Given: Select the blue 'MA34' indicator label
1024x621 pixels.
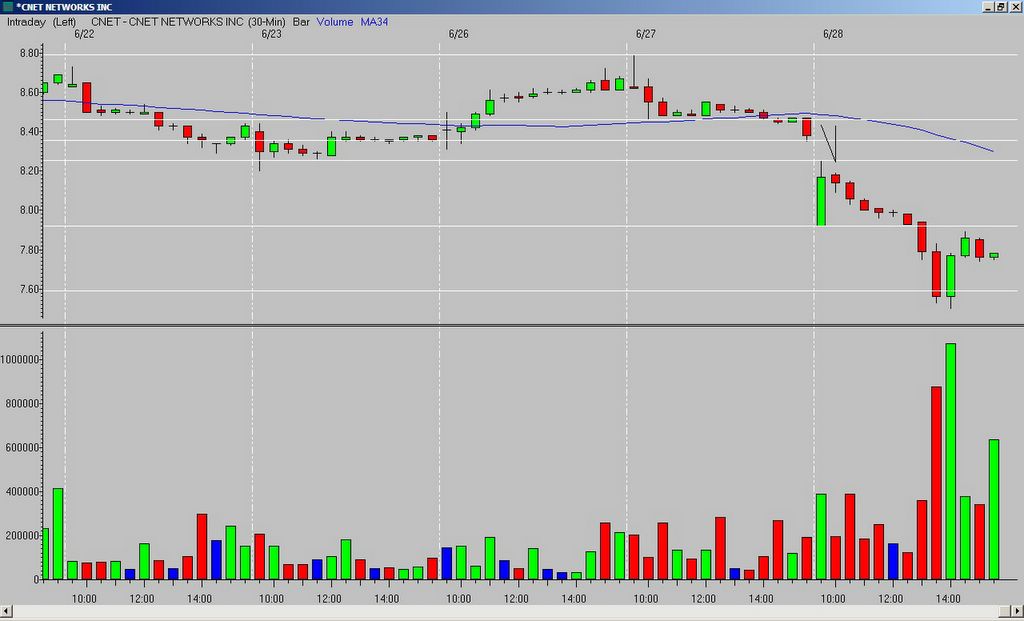Looking at the screenshot, I should coord(374,22).
